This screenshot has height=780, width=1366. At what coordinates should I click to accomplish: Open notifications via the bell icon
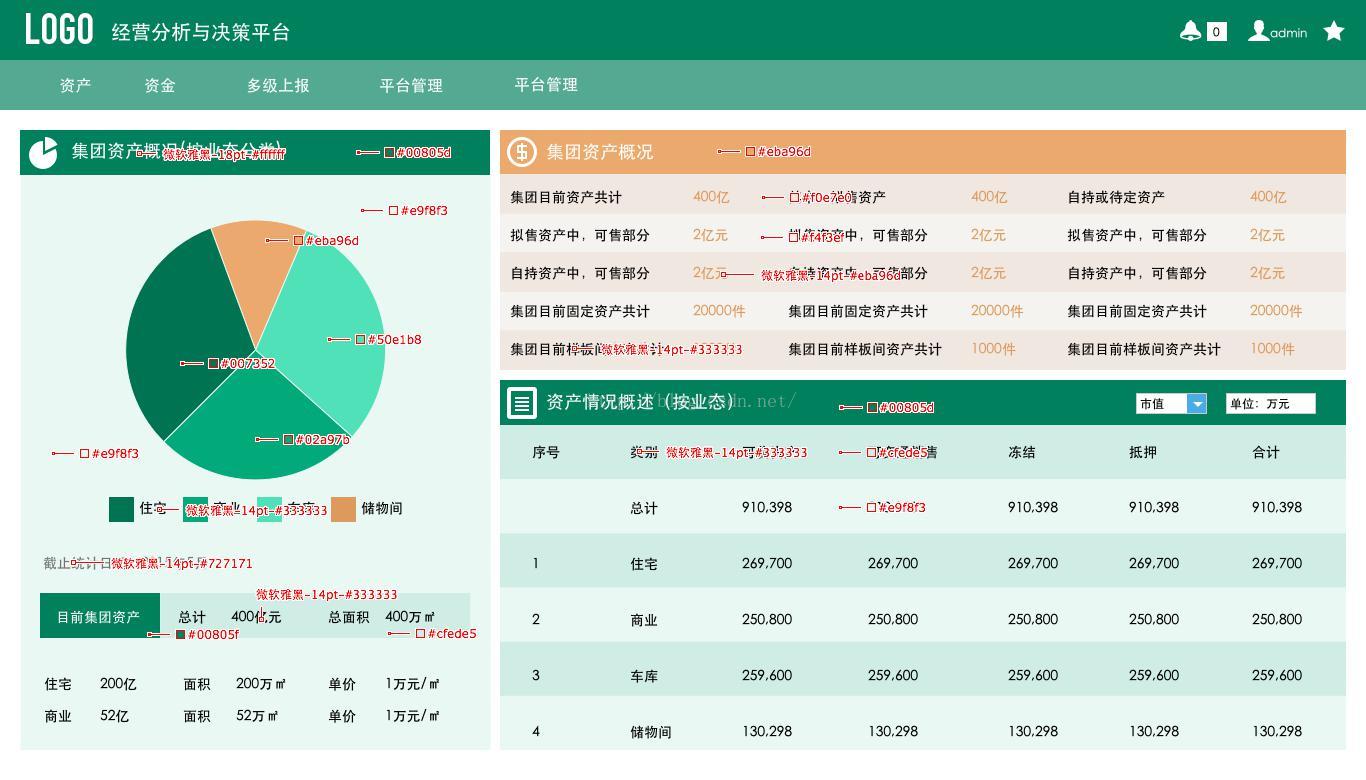point(1190,31)
